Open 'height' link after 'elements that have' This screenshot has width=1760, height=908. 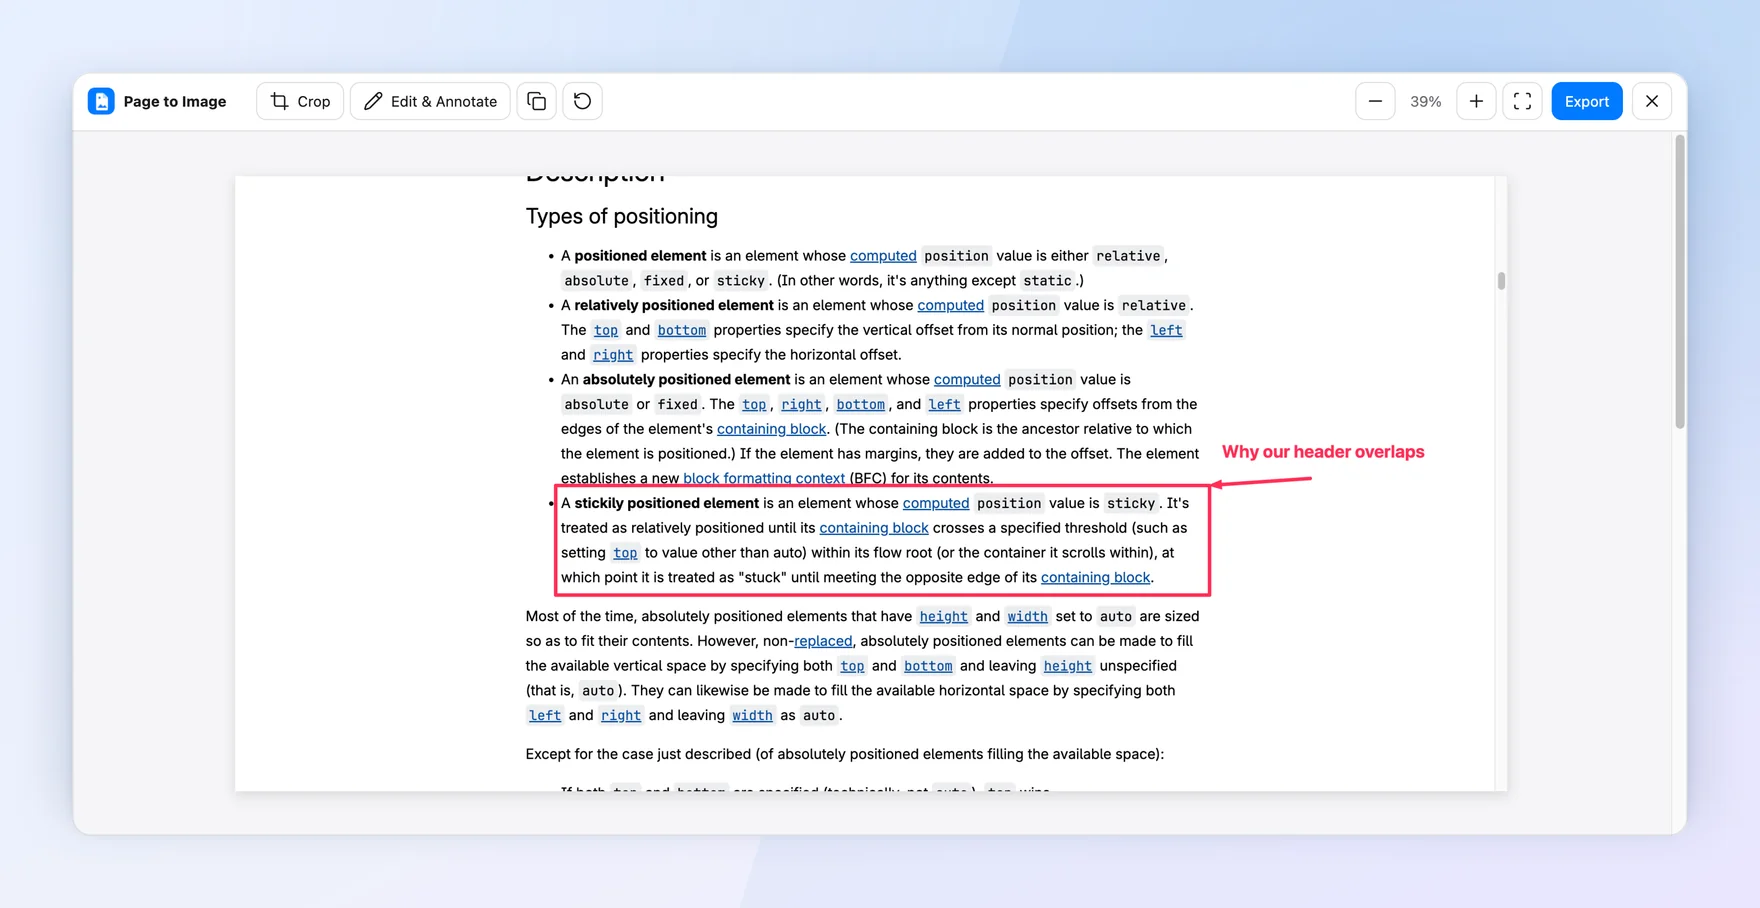[x=944, y=617]
